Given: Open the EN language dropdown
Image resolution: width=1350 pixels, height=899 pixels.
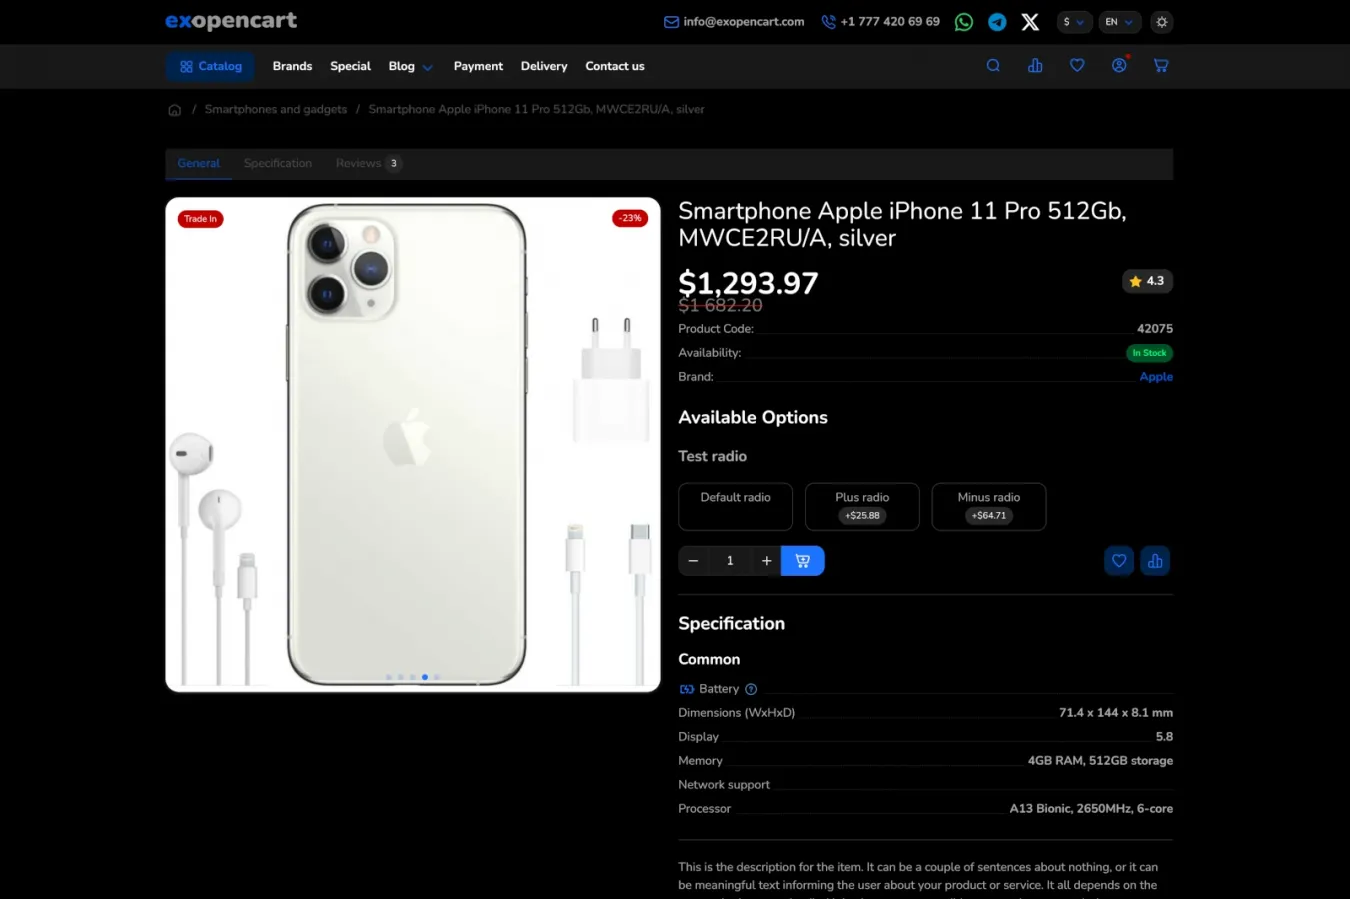Looking at the screenshot, I should (1119, 22).
